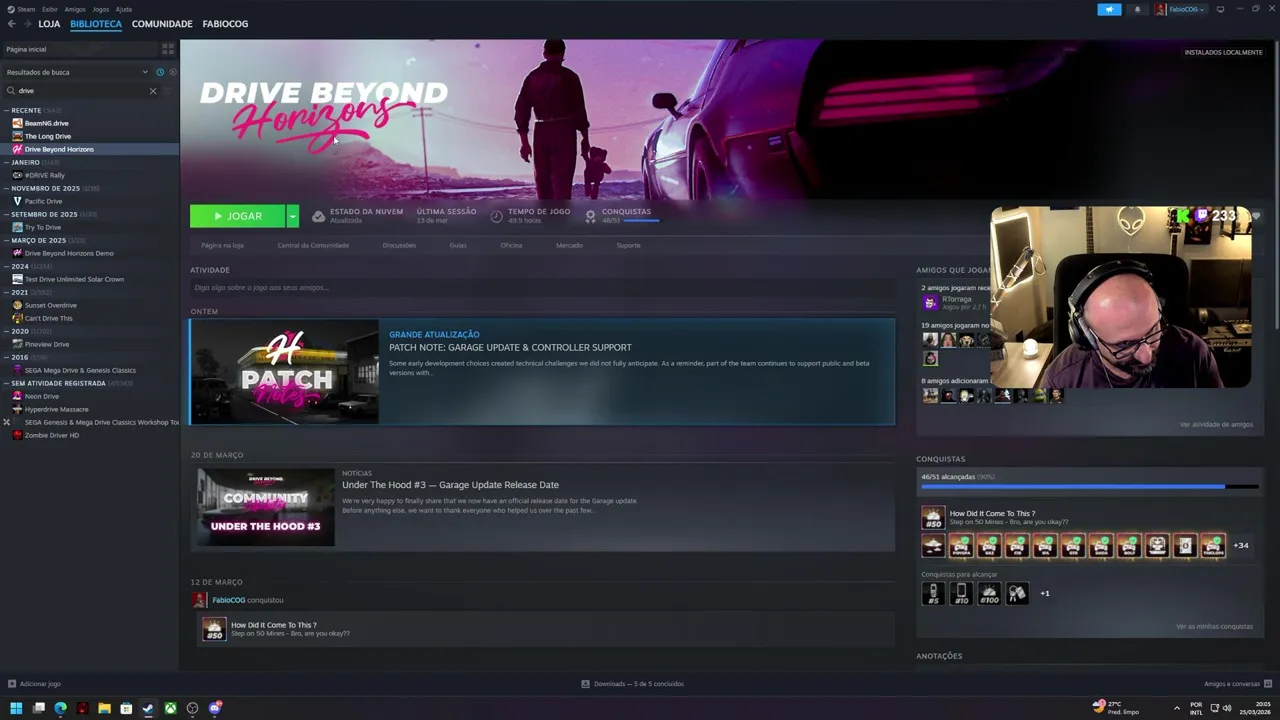Open the JOGAR button dropdown arrow

(292, 216)
